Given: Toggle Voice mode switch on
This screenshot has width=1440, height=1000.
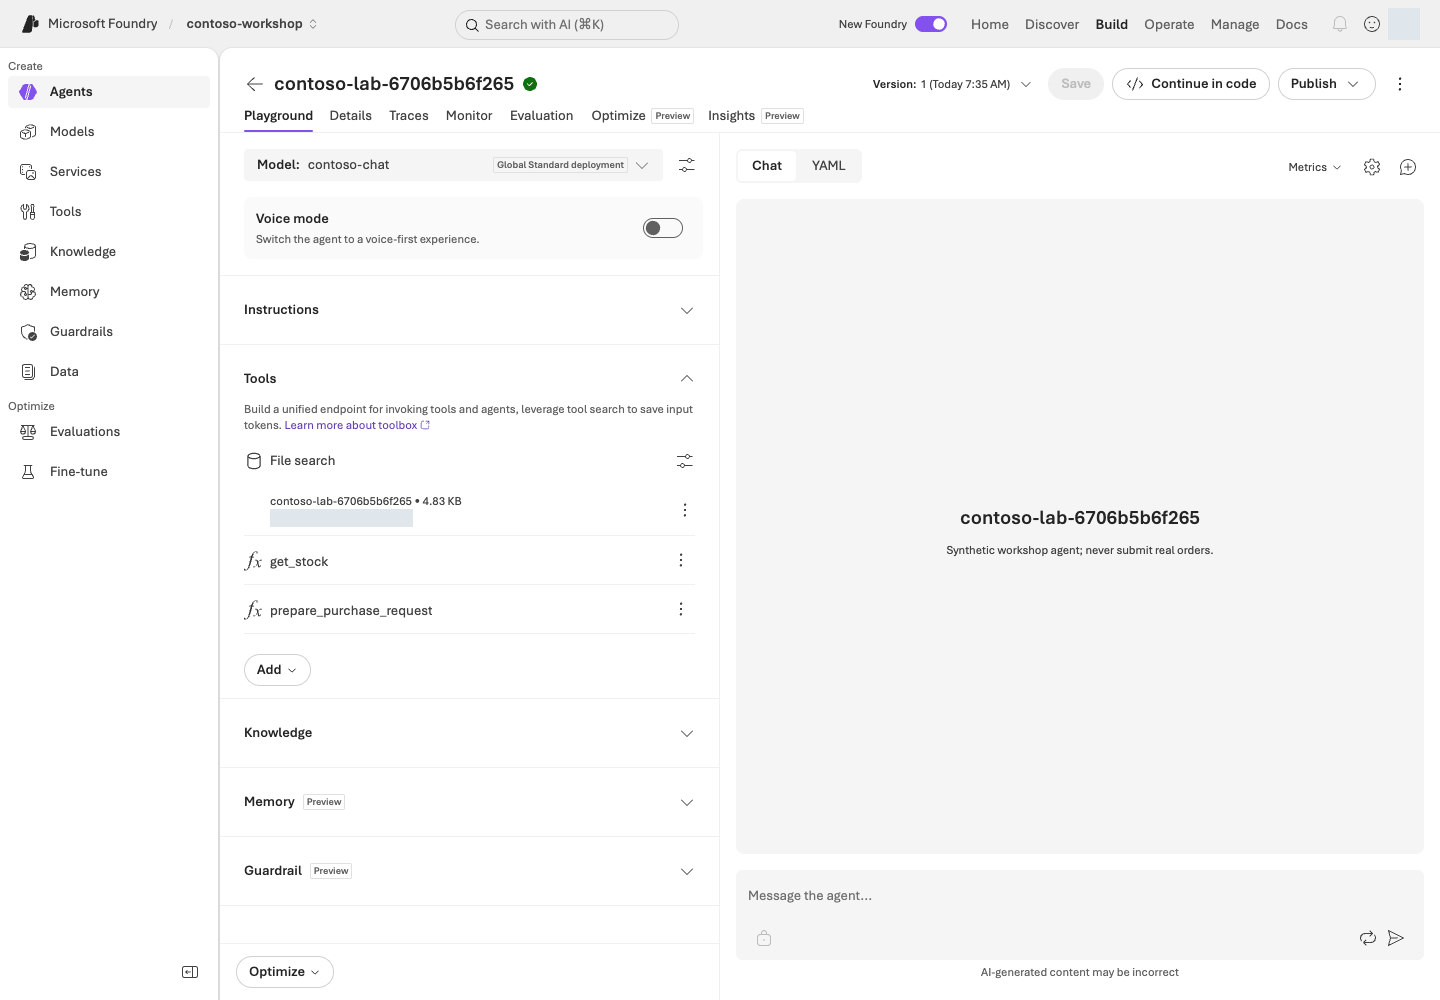Looking at the screenshot, I should [x=663, y=228].
